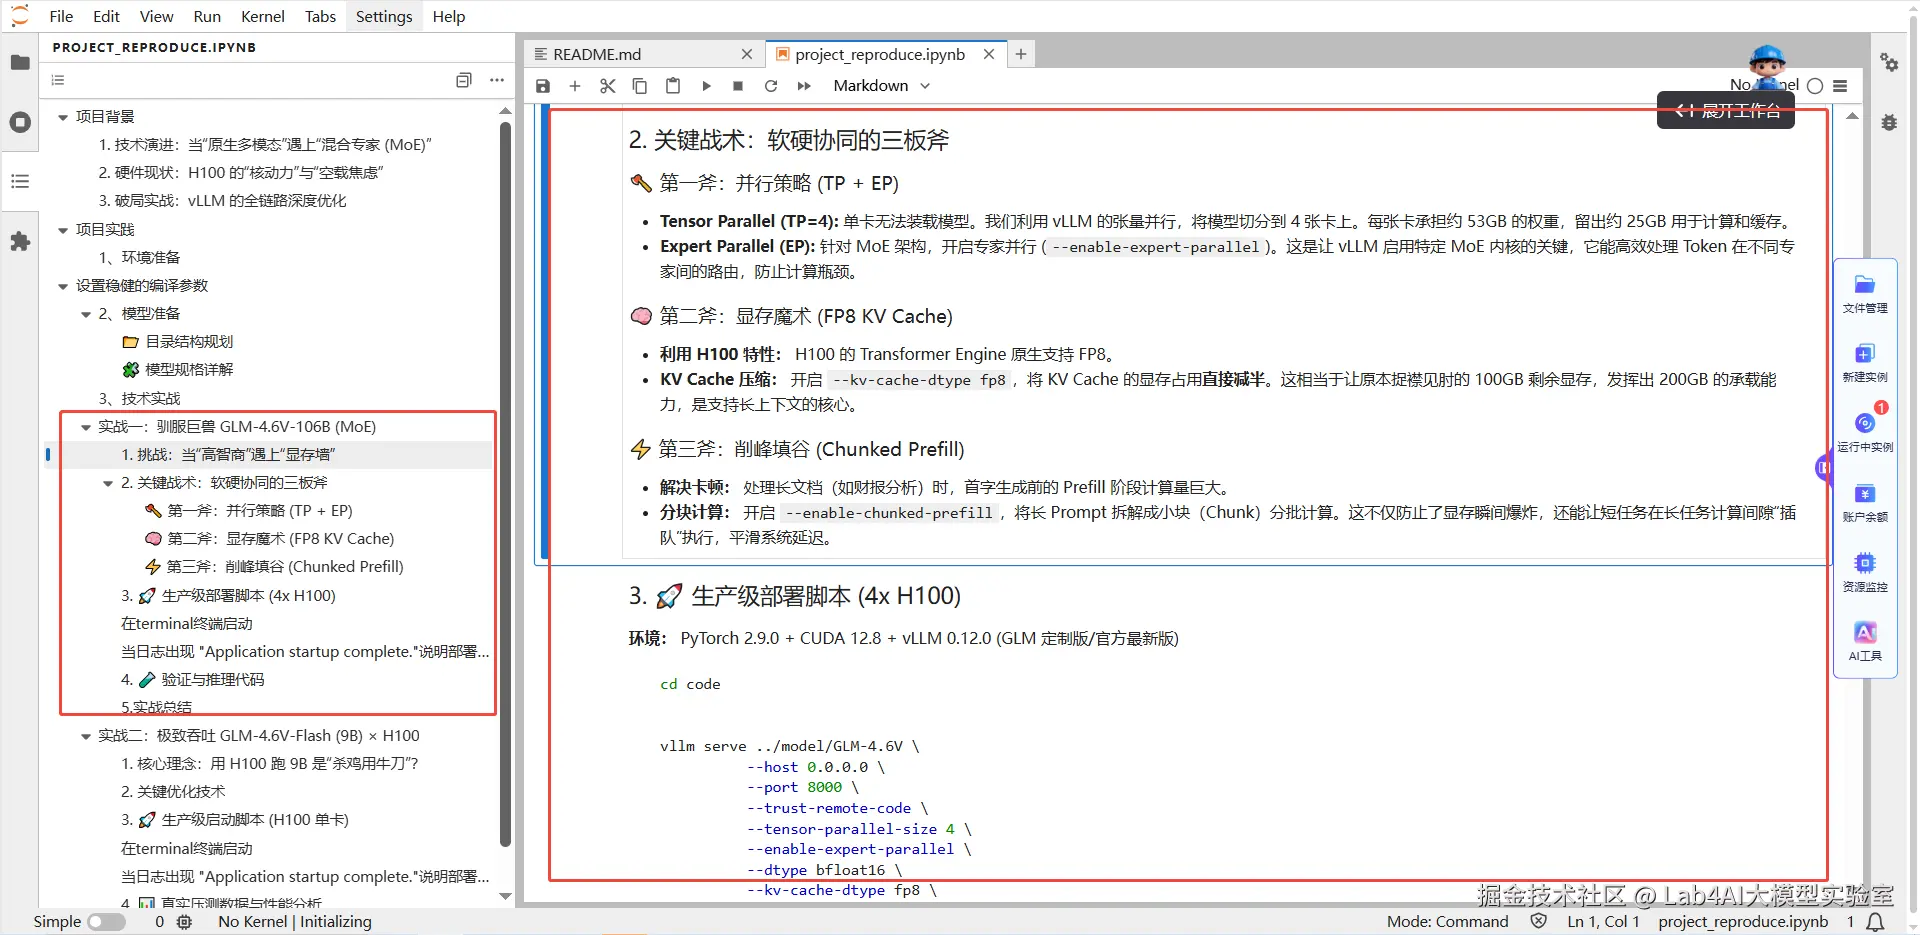Click the 展开工作台 button
The image size is (1920, 935).
(1726, 110)
